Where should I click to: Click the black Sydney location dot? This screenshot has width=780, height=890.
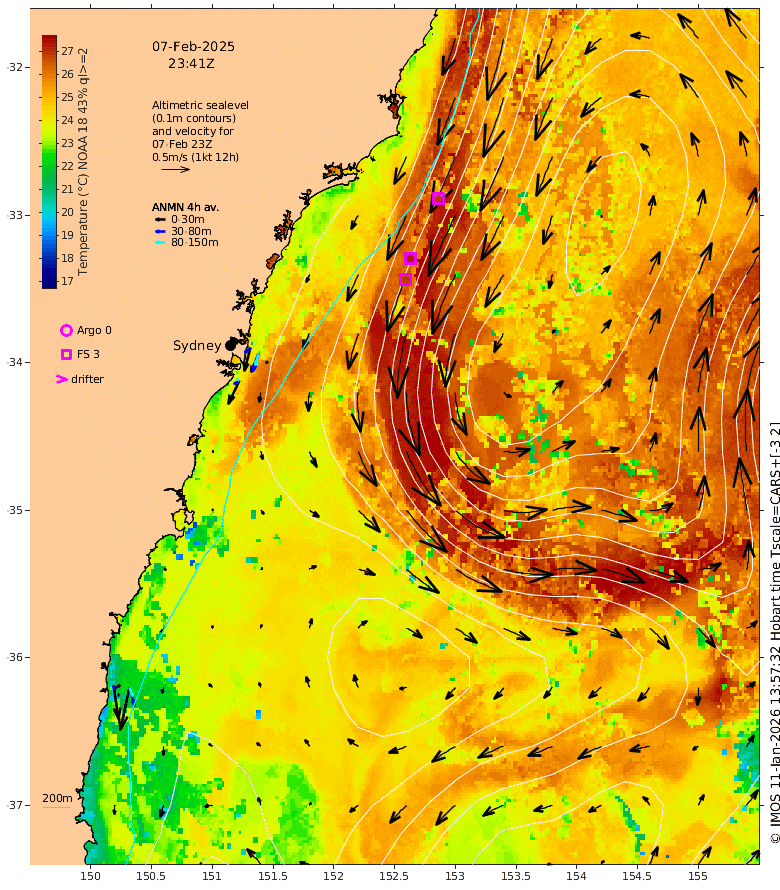(x=230, y=345)
